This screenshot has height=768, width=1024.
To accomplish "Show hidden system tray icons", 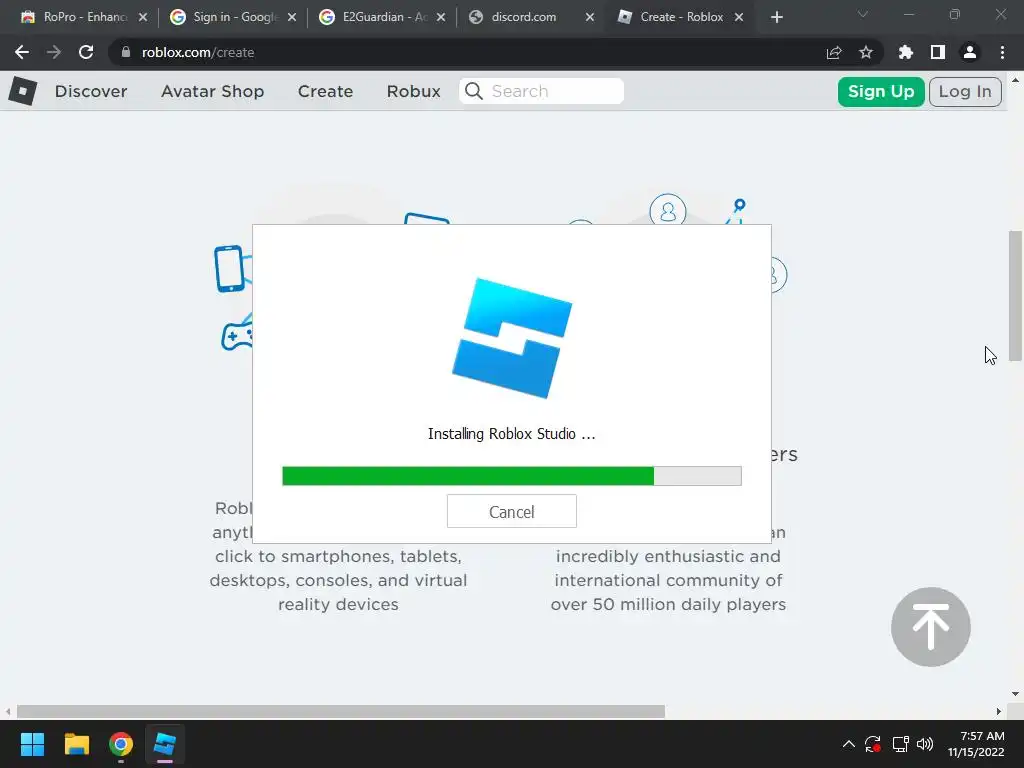I will pos(848,744).
